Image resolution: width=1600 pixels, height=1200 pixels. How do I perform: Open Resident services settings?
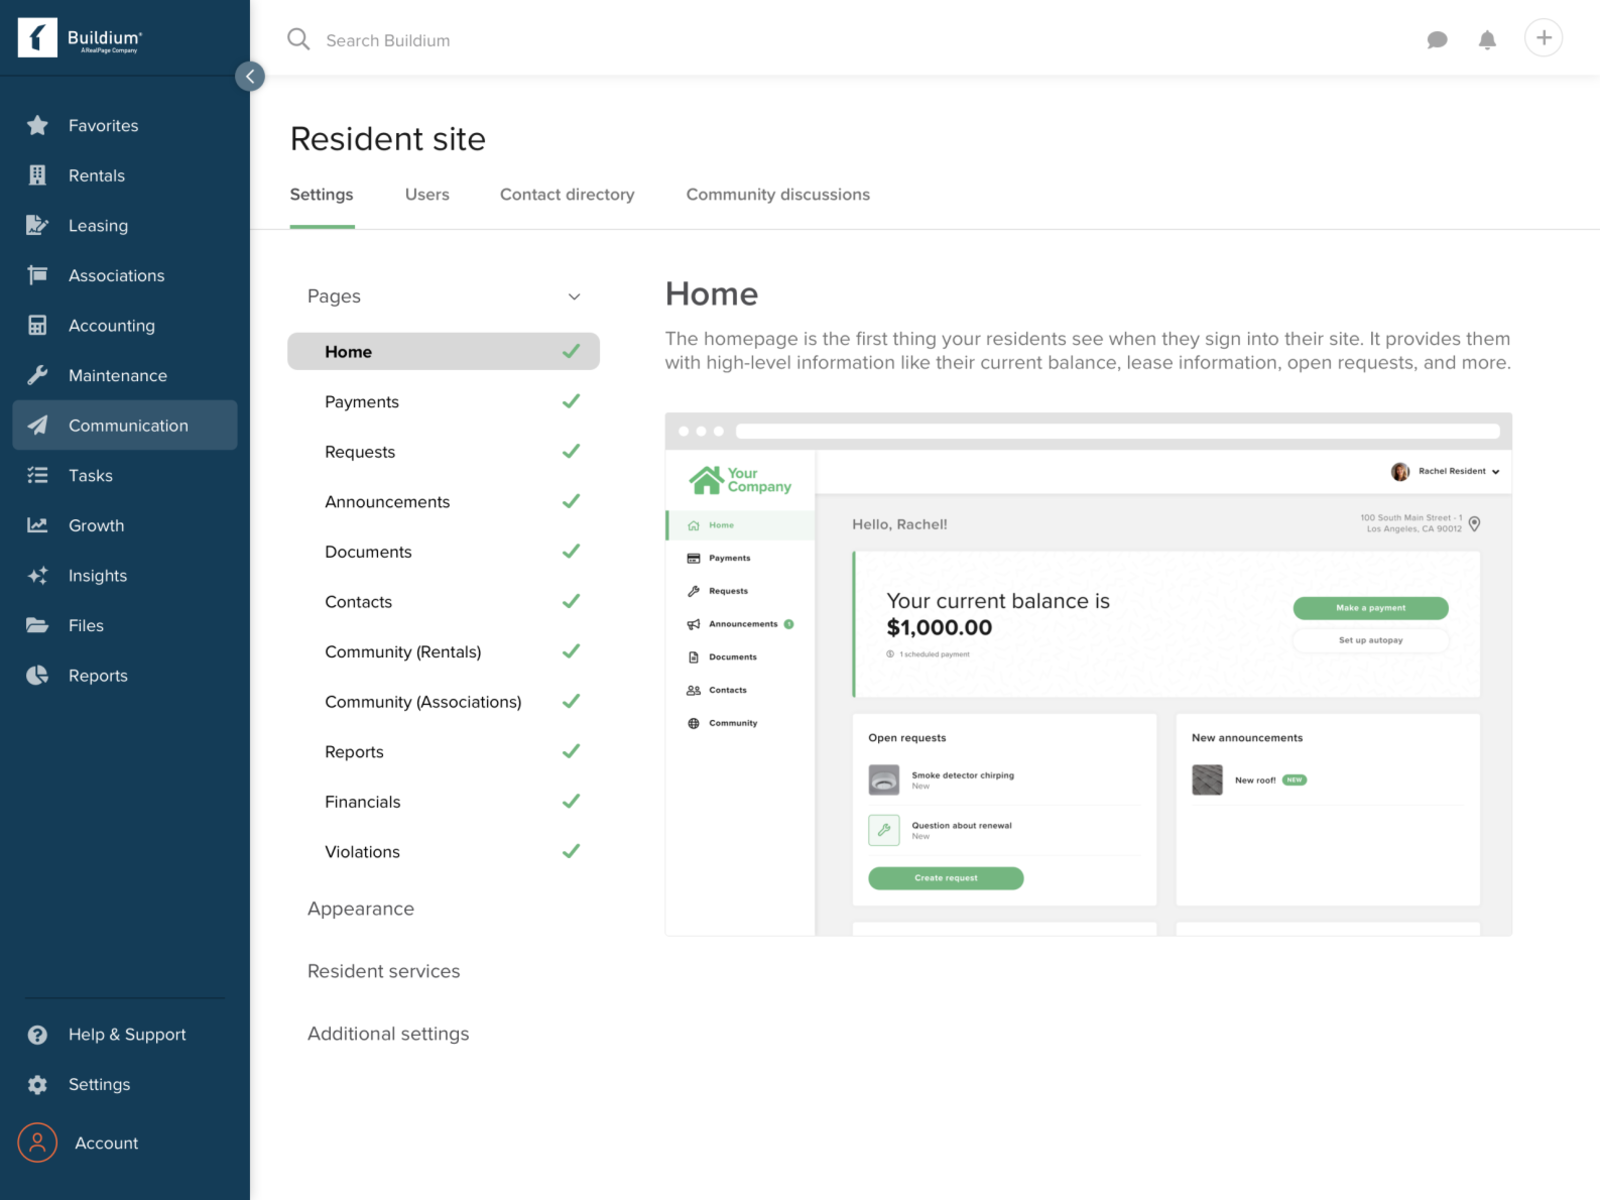tap(383, 970)
